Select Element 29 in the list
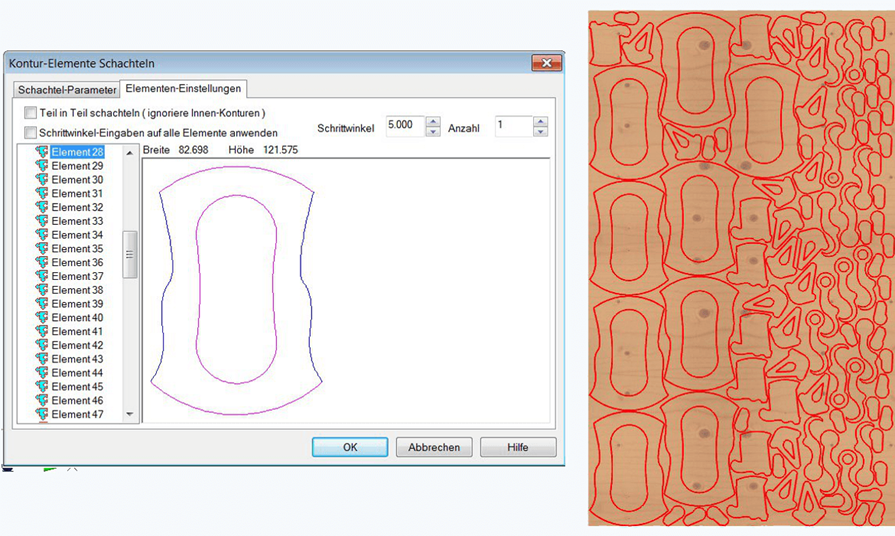Image resolution: width=895 pixels, height=536 pixels. [x=77, y=166]
